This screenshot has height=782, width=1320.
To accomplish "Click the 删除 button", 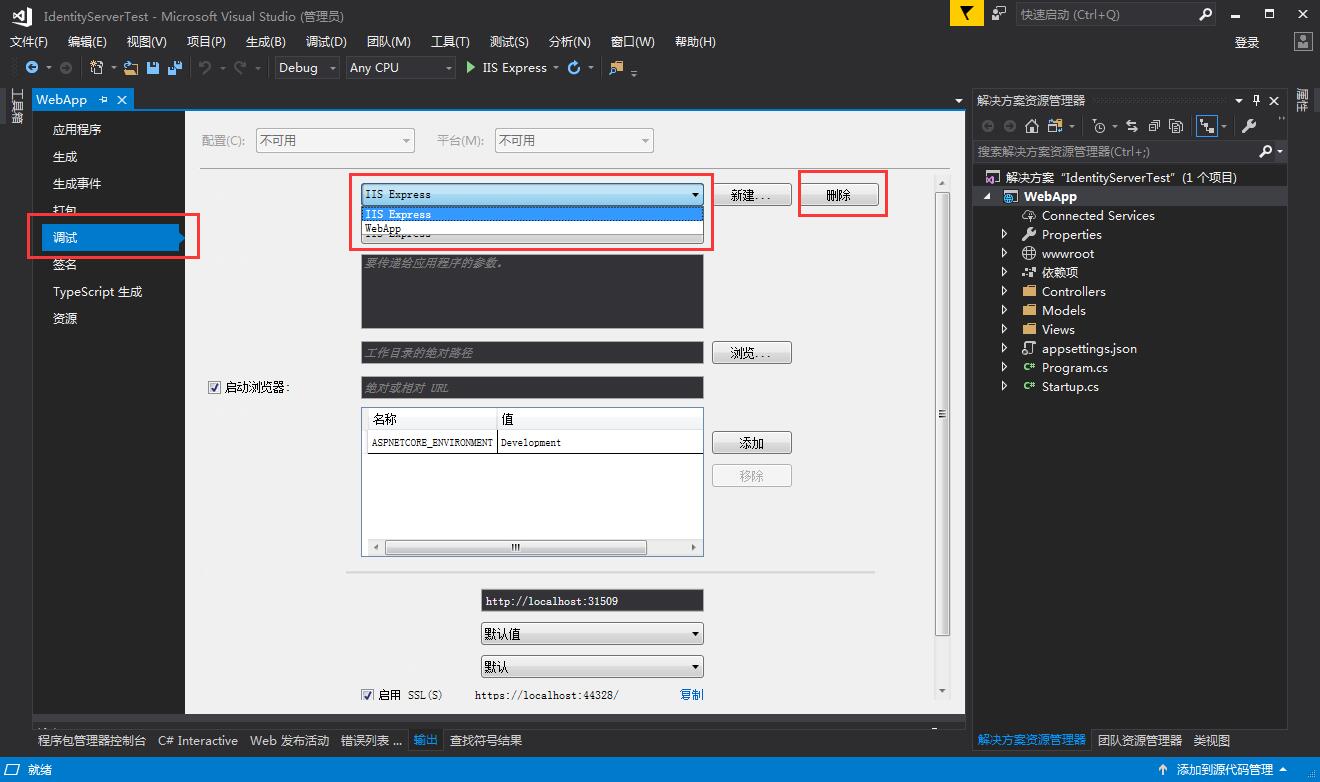I will (838, 196).
